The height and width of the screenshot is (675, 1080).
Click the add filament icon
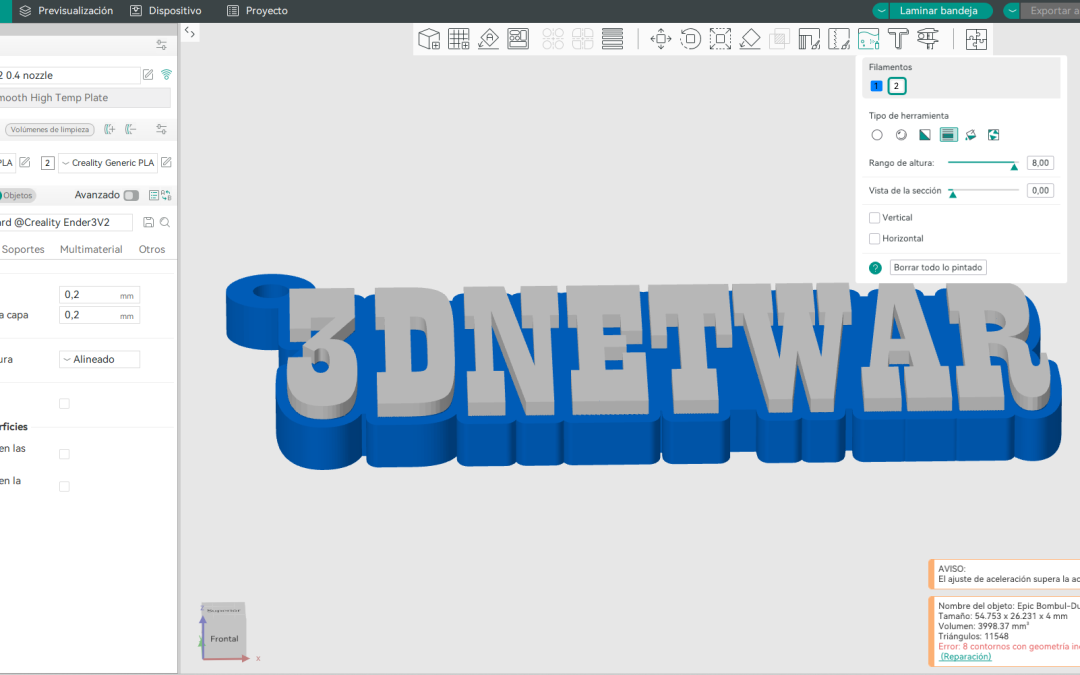point(110,129)
